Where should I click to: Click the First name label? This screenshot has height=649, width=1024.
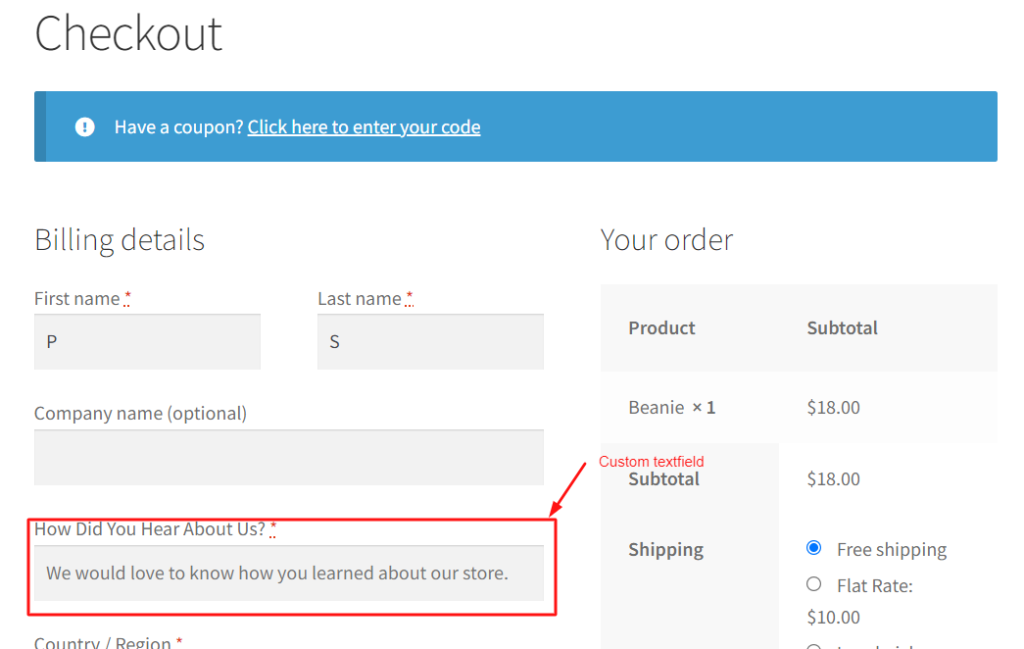[77, 298]
